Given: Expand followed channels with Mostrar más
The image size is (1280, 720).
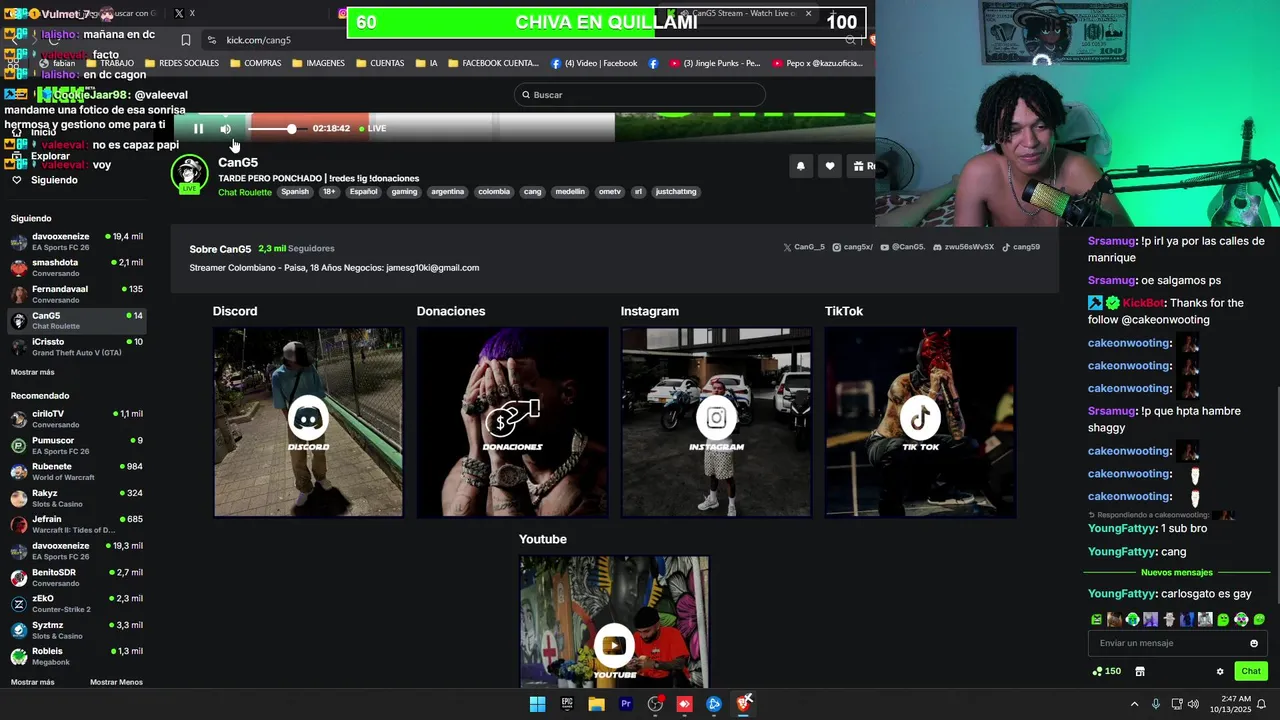Looking at the screenshot, I should 32,372.
